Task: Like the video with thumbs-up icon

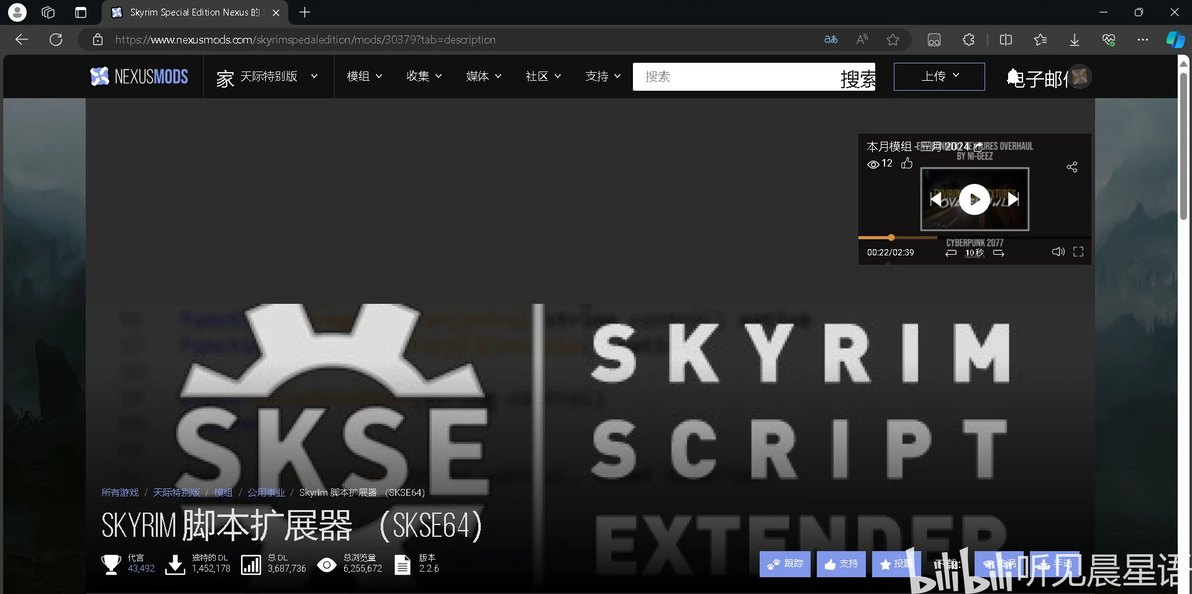Action: [x=906, y=164]
